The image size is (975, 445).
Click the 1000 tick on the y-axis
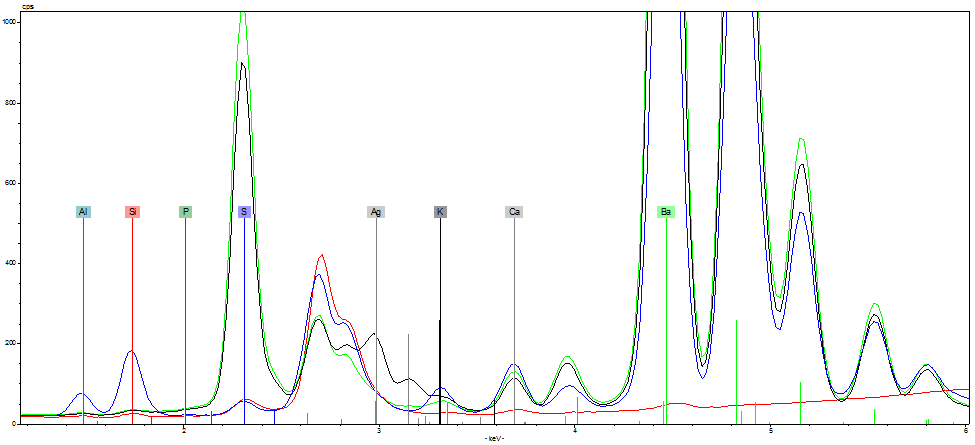coord(10,22)
